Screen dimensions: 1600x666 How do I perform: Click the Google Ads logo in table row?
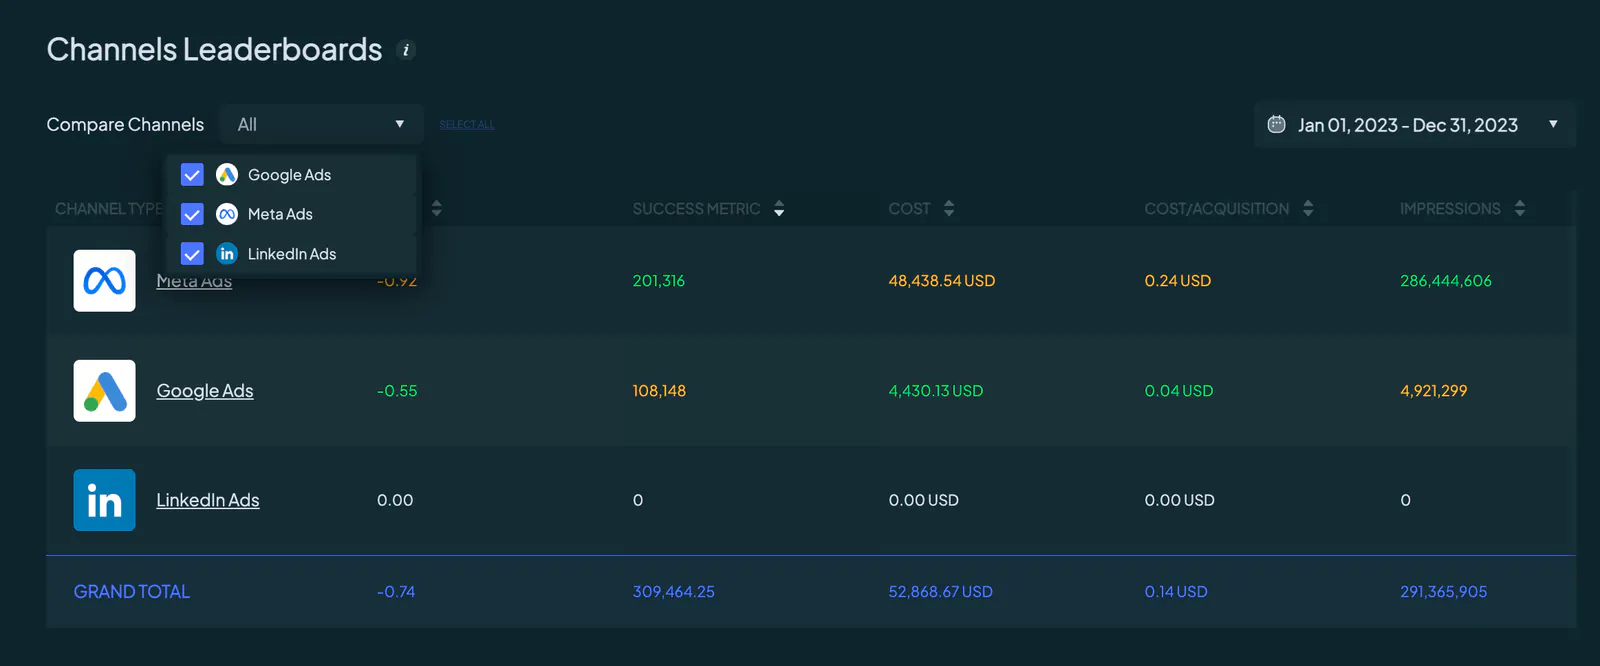pyautogui.click(x=104, y=391)
